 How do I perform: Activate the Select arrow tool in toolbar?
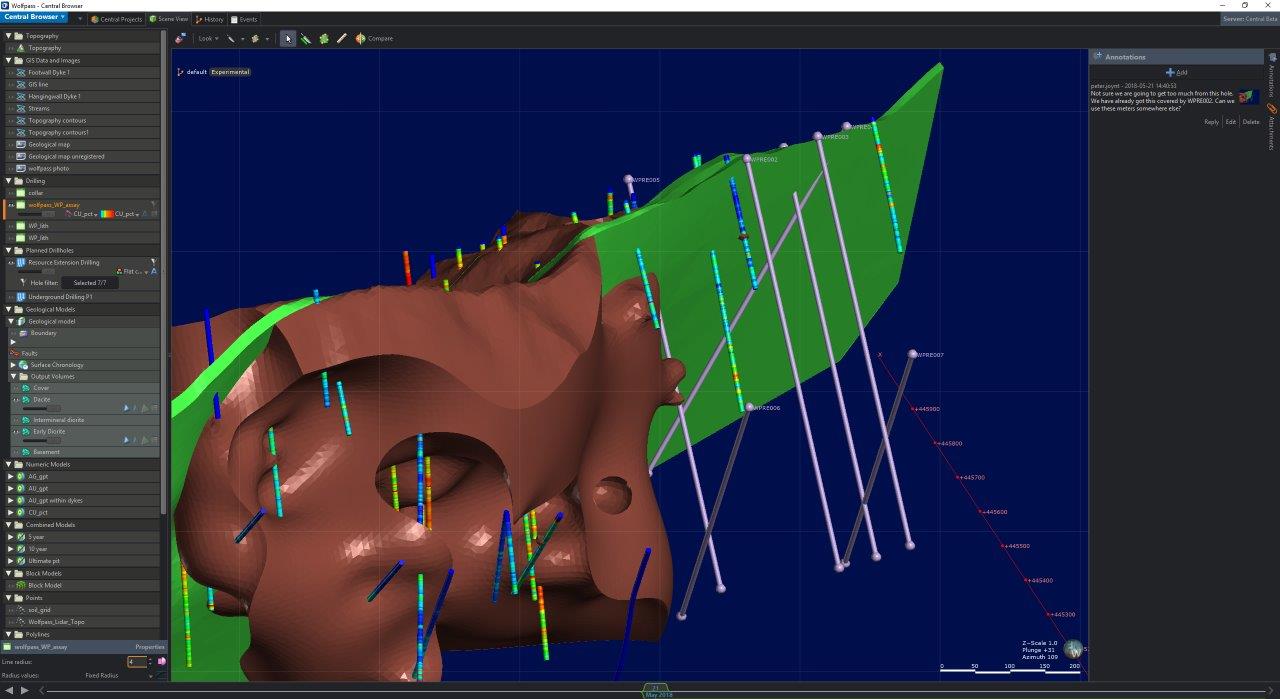pyautogui.click(x=288, y=38)
